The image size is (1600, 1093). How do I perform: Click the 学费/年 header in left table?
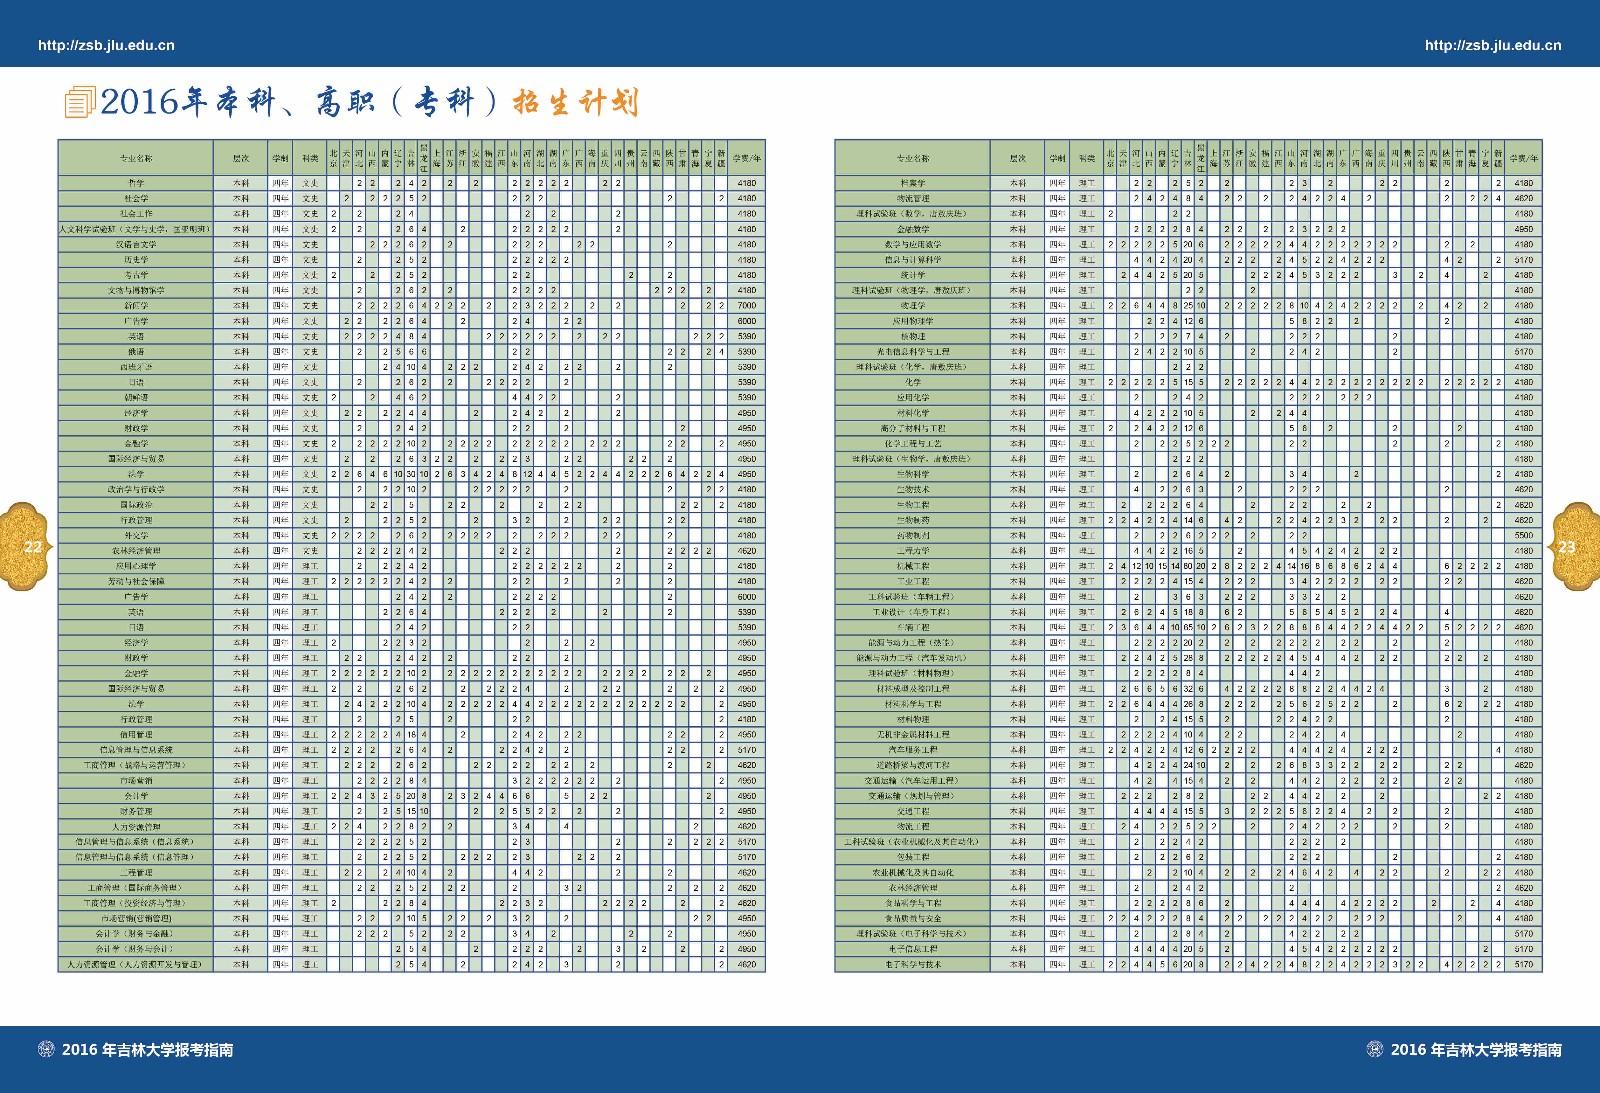[x=746, y=158]
